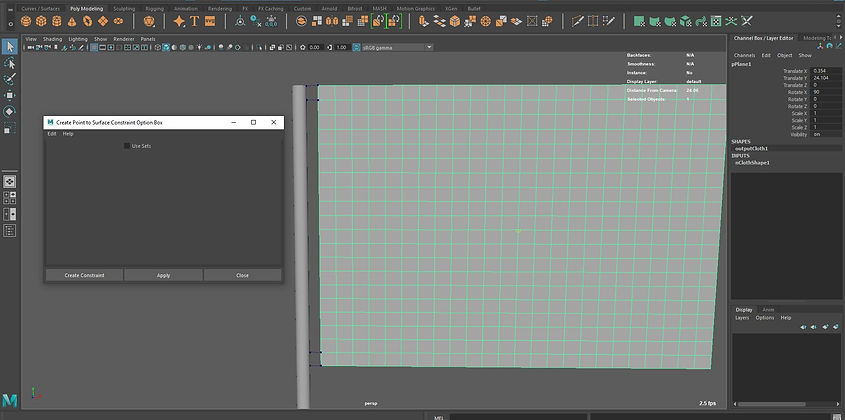Open Edit menu in Option Box window

[52, 134]
